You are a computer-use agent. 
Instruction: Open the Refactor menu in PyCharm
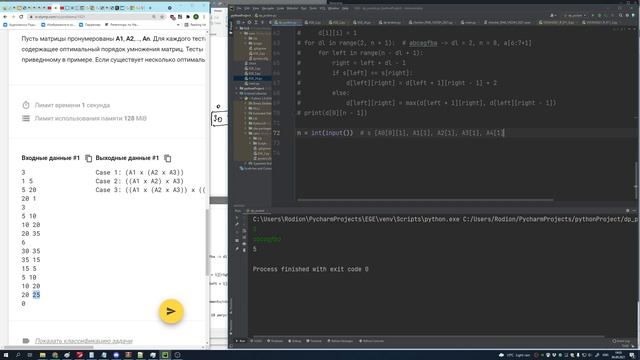[x=292, y=8]
